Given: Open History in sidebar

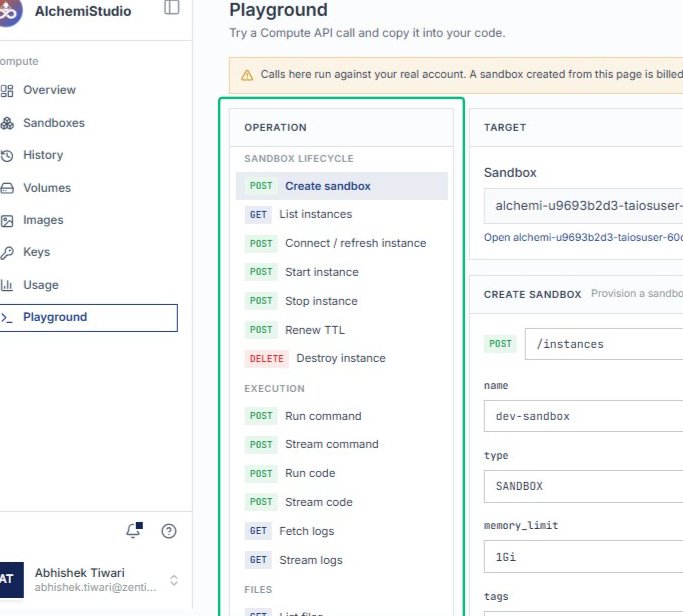Looking at the screenshot, I should pos(43,155).
